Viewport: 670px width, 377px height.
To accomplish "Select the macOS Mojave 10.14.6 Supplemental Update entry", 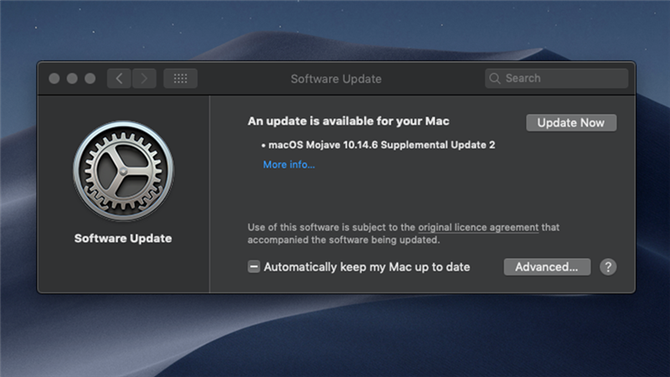I will coord(379,145).
